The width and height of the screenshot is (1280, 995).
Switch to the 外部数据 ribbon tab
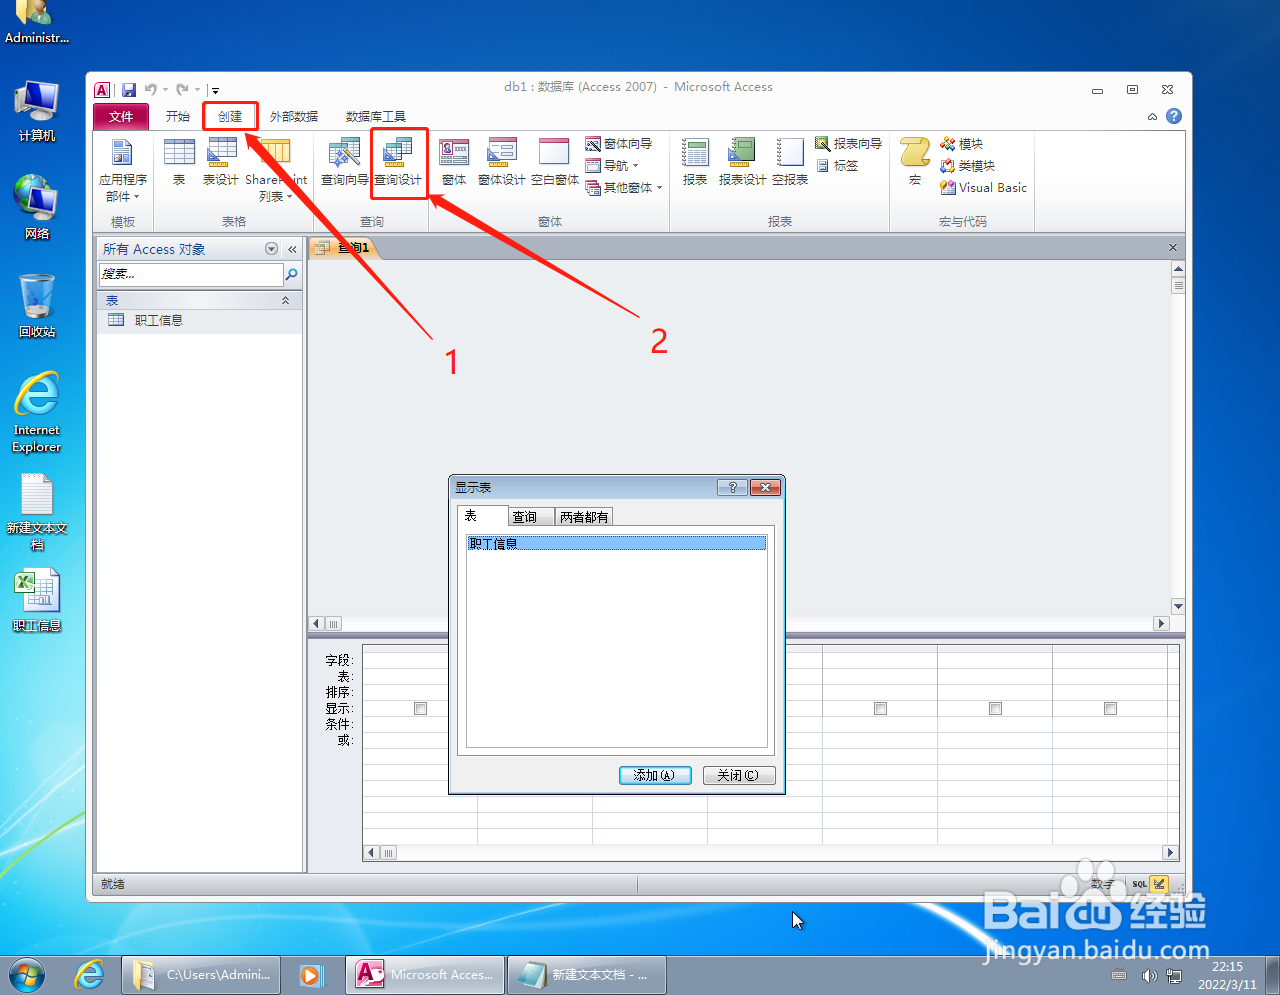pos(294,116)
